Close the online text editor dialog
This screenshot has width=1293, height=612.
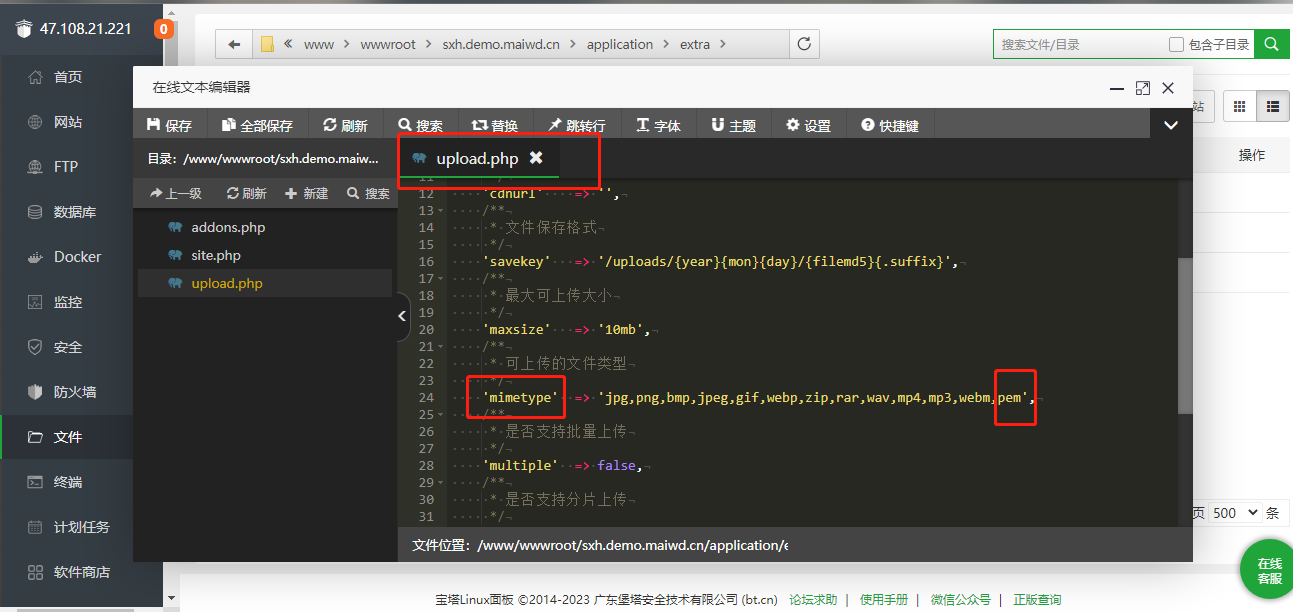click(x=1168, y=88)
